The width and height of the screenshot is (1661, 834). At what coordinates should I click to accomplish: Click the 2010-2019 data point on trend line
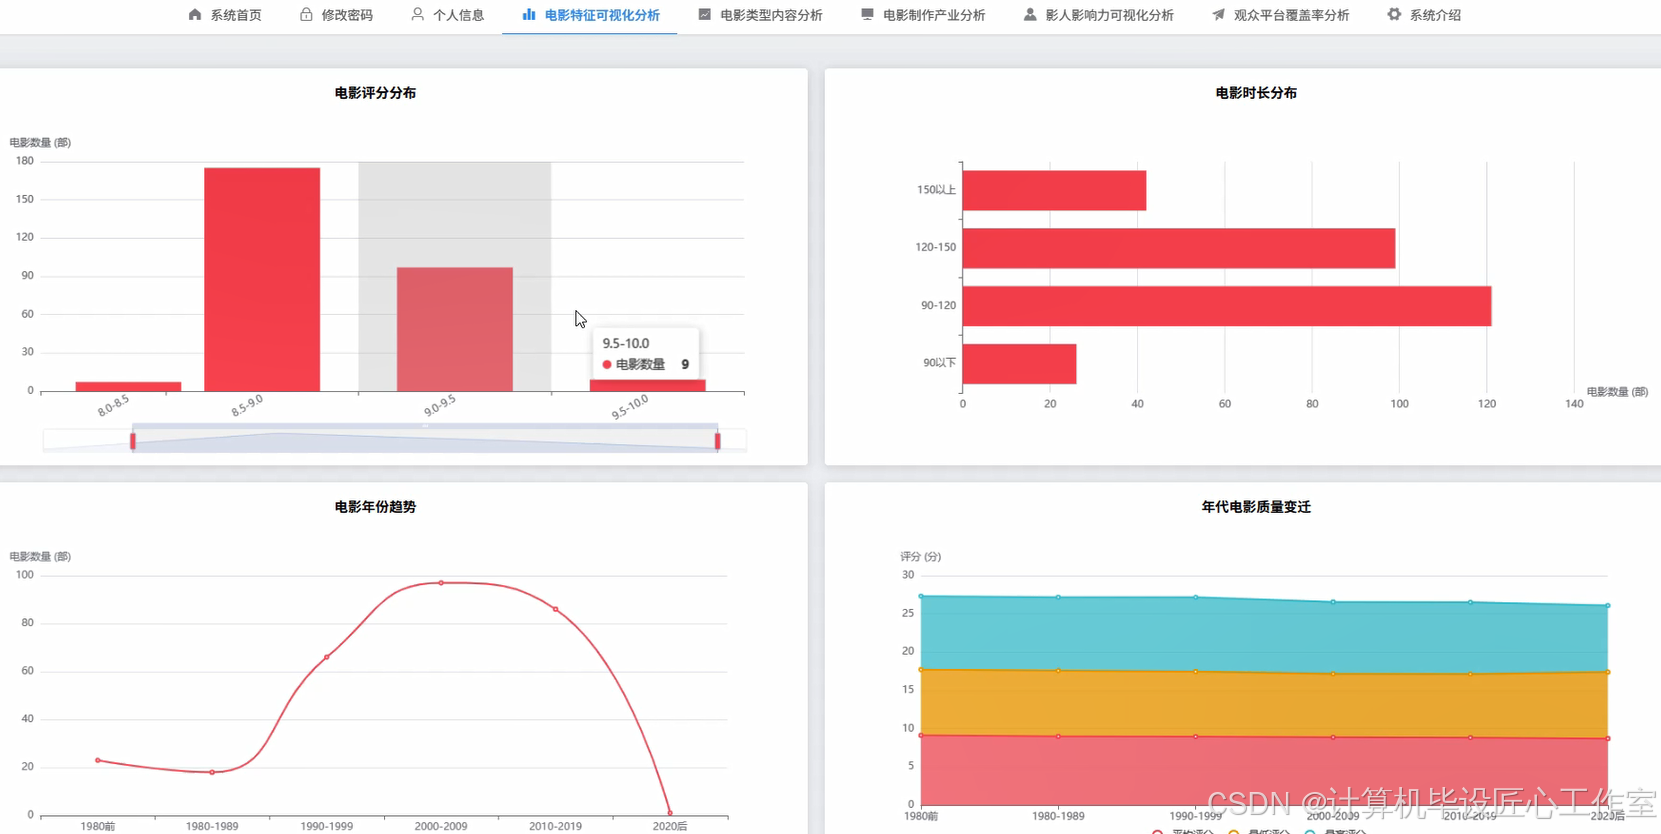click(x=556, y=609)
